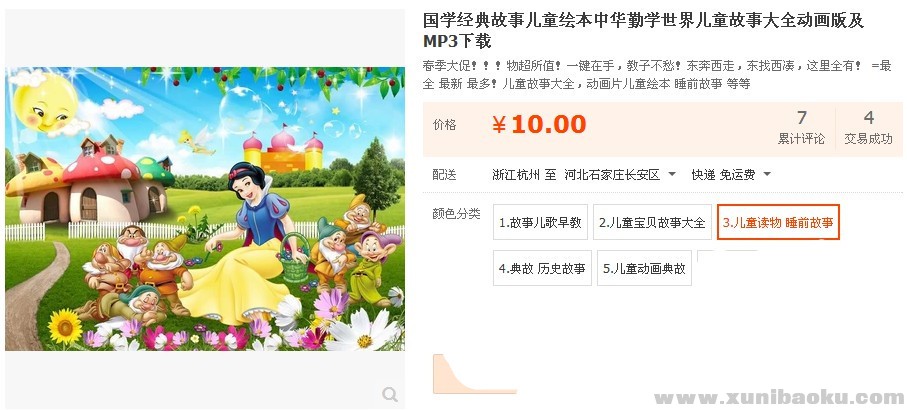The width and height of the screenshot is (907, 410).
Task: Click the ¥10.00 price
Action: 539,124
